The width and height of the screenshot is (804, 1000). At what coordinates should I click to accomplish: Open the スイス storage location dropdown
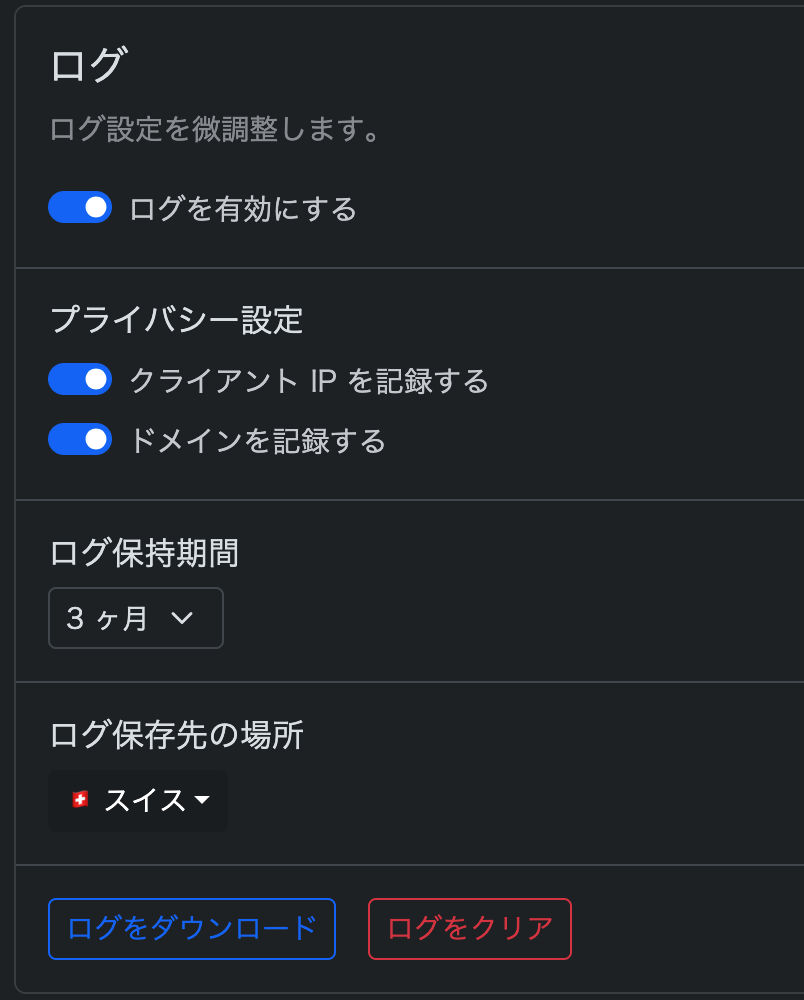pos(138,800)
